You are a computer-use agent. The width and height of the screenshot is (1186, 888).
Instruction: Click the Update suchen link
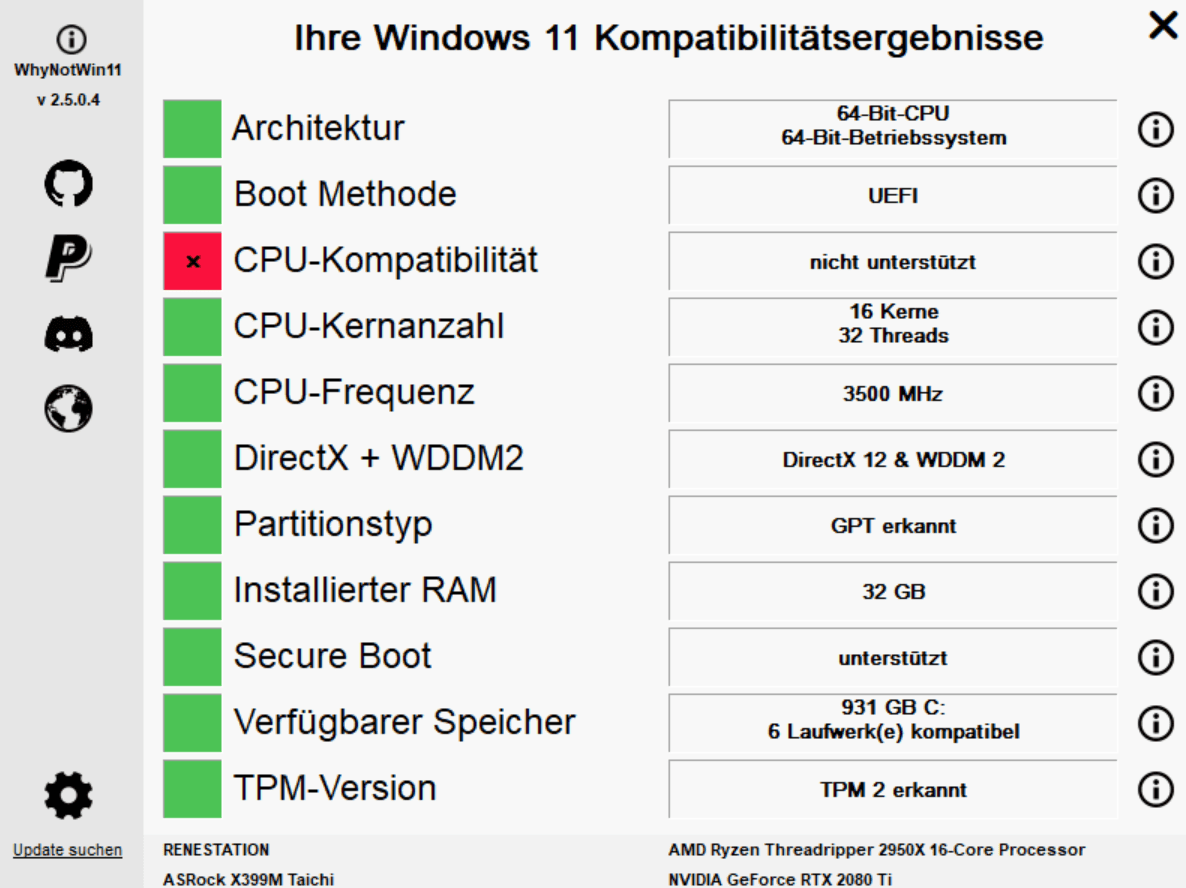67,850
